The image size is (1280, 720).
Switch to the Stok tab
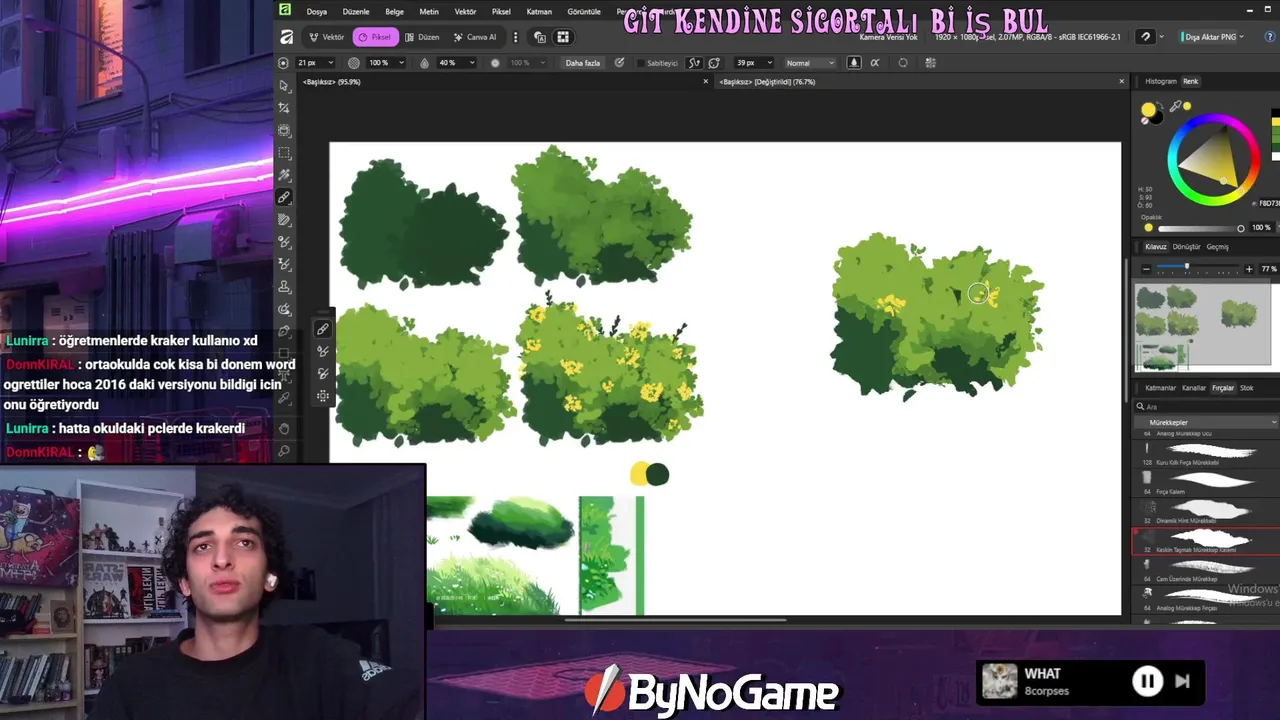(x=1246, y=388)
